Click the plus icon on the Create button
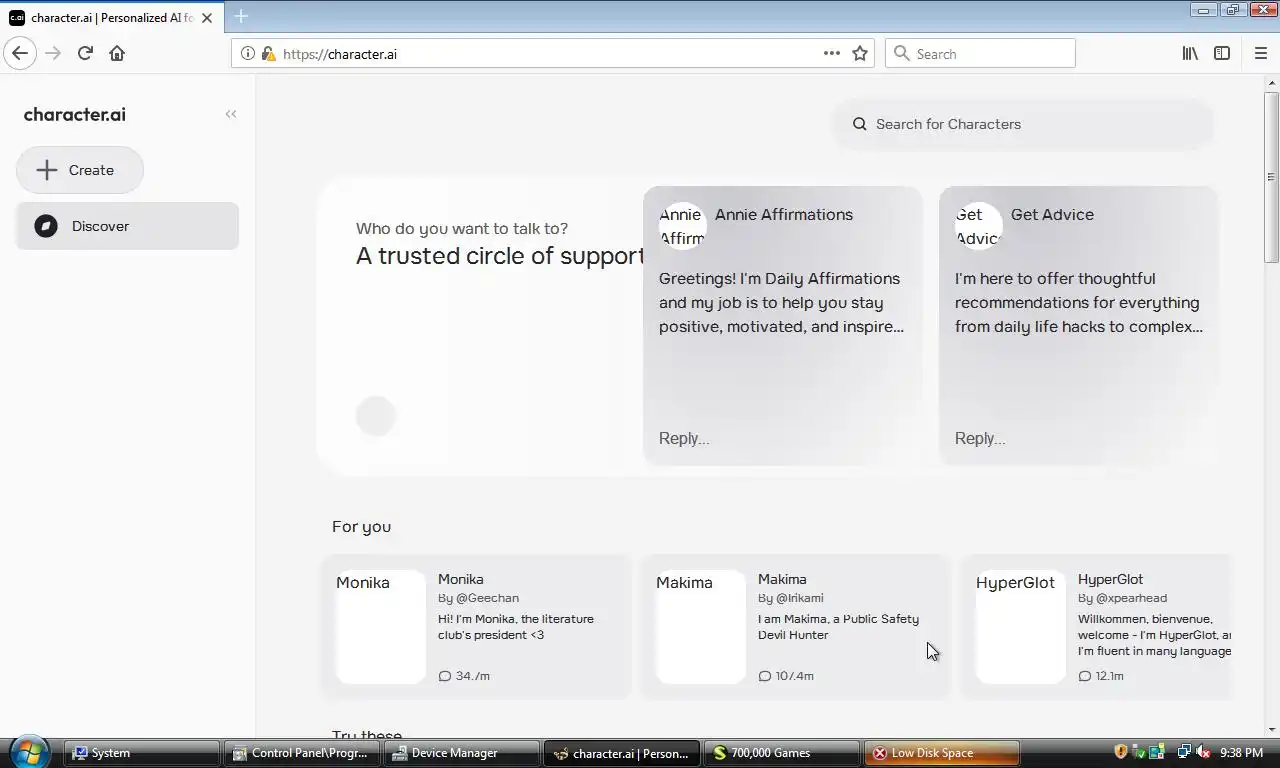1280x768 pixels. tap(47, 170)
